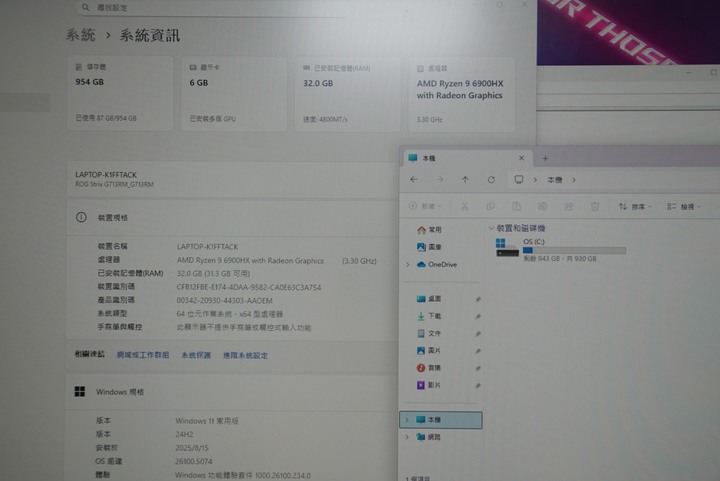Viewport: 720px width, 481px height.
Task: Close the 本機 tab
Action: 521,158
